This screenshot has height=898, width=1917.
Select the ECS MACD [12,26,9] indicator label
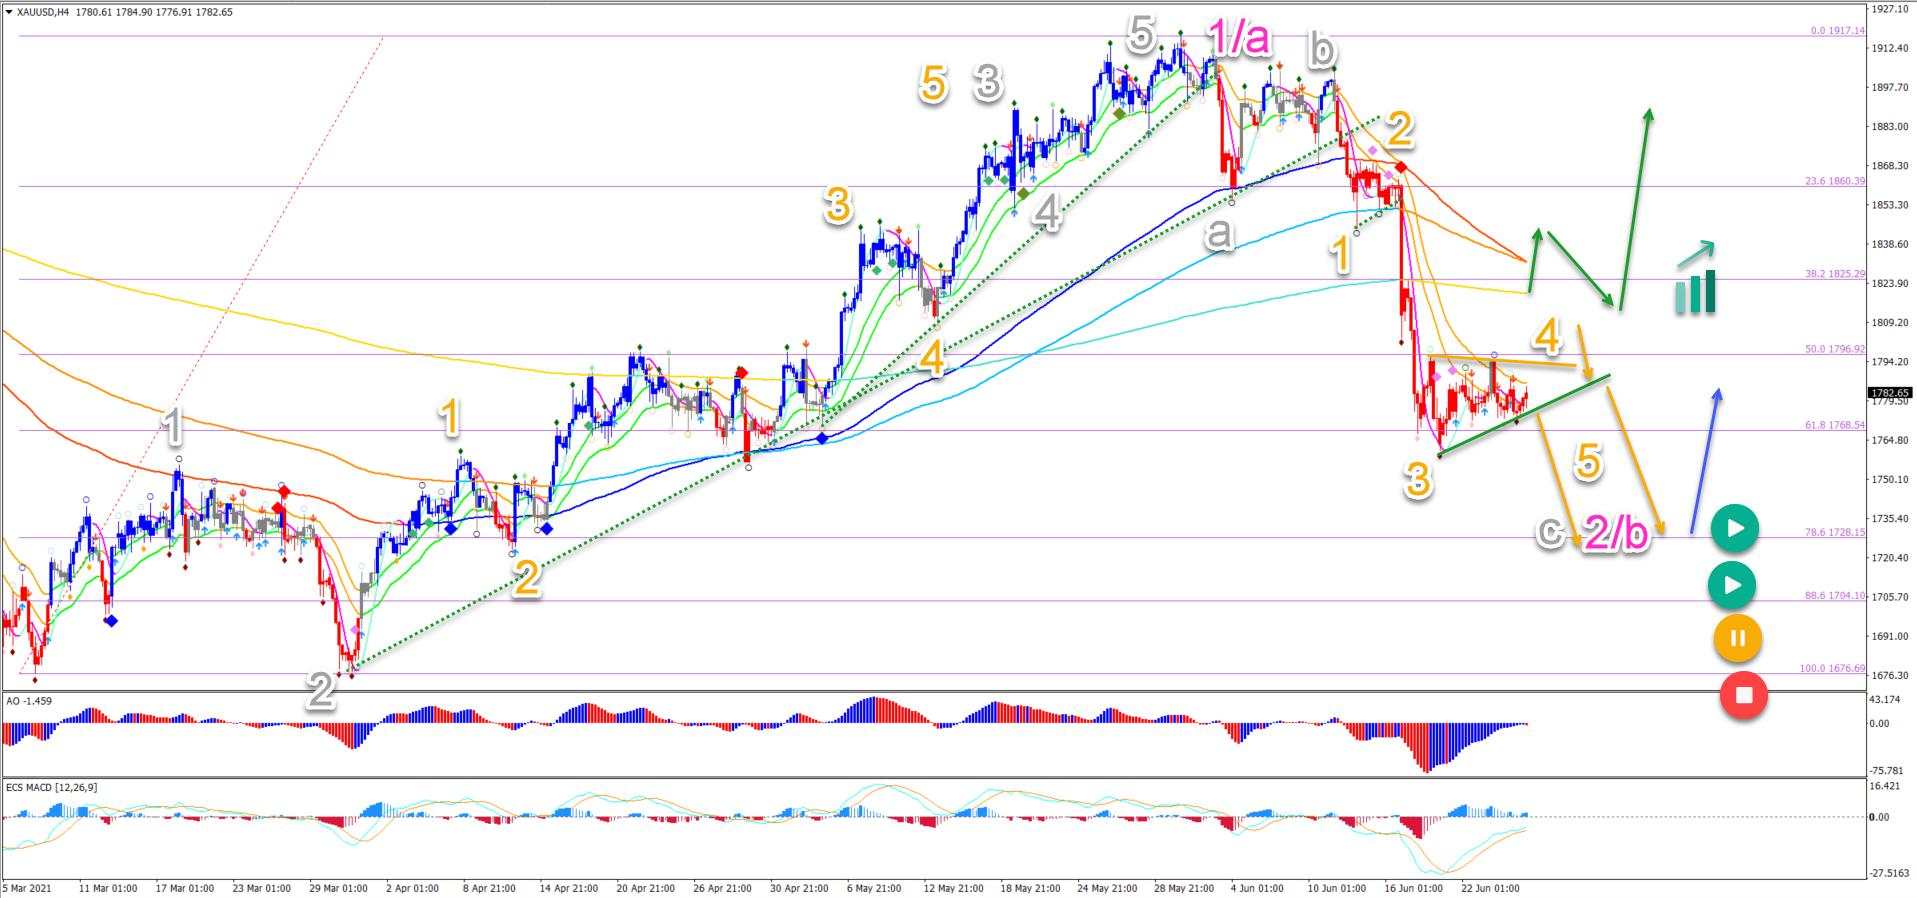[51, 788]
